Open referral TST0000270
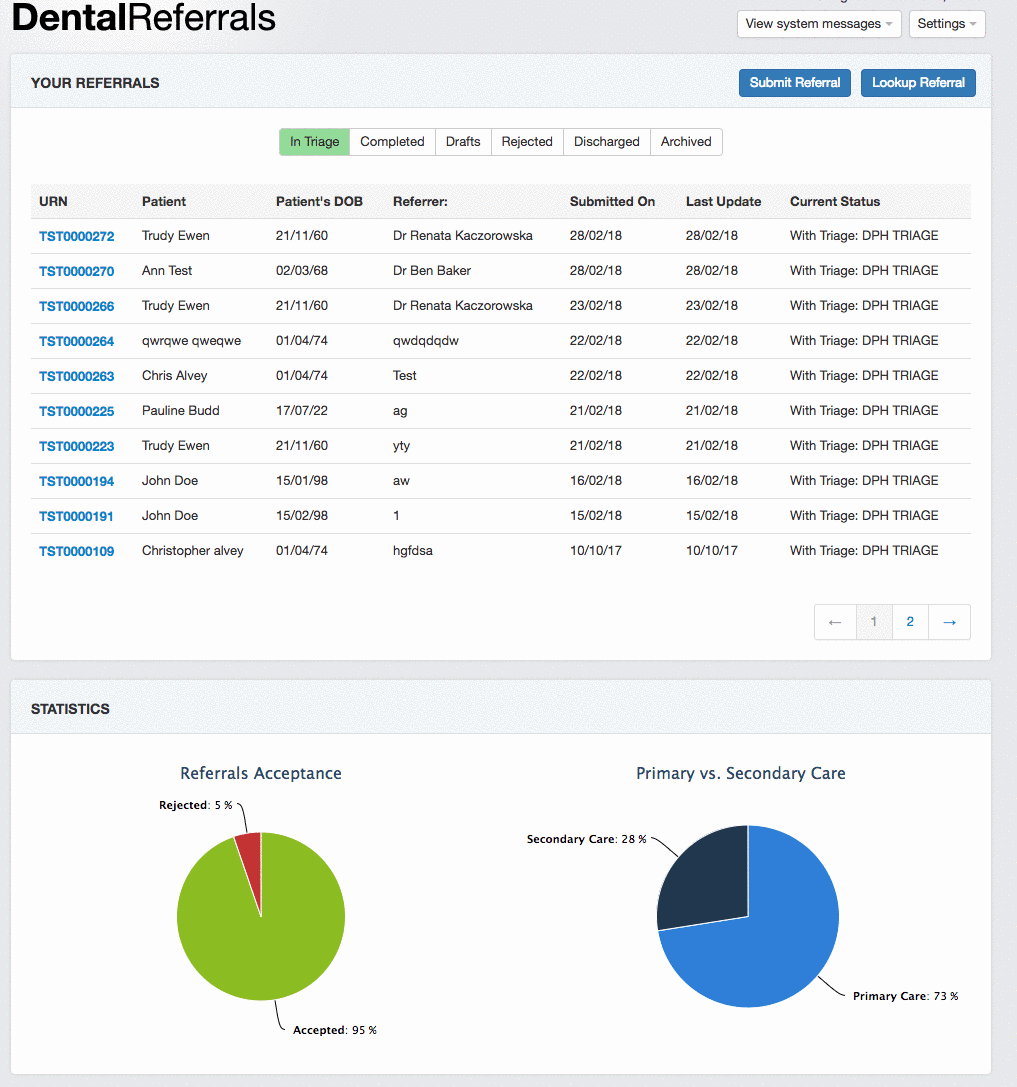The height and width of the screenshot is (1087, 1017). pos(76,271)
